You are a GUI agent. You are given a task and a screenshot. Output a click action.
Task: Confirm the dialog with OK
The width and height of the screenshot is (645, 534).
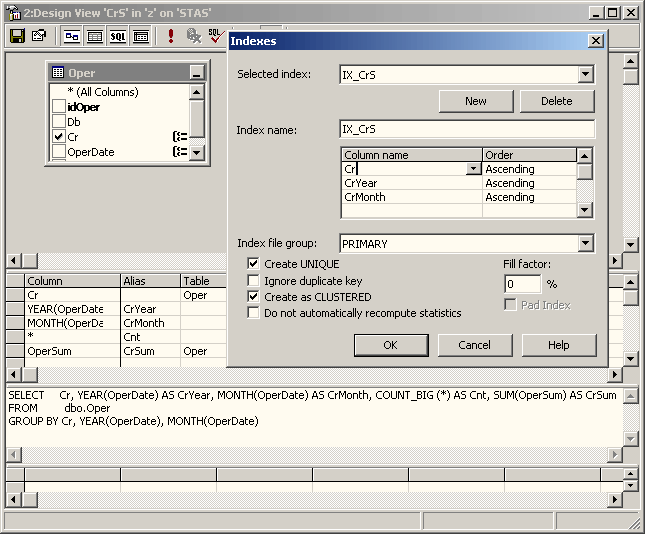pyautogui.click(x=391, y=345)
